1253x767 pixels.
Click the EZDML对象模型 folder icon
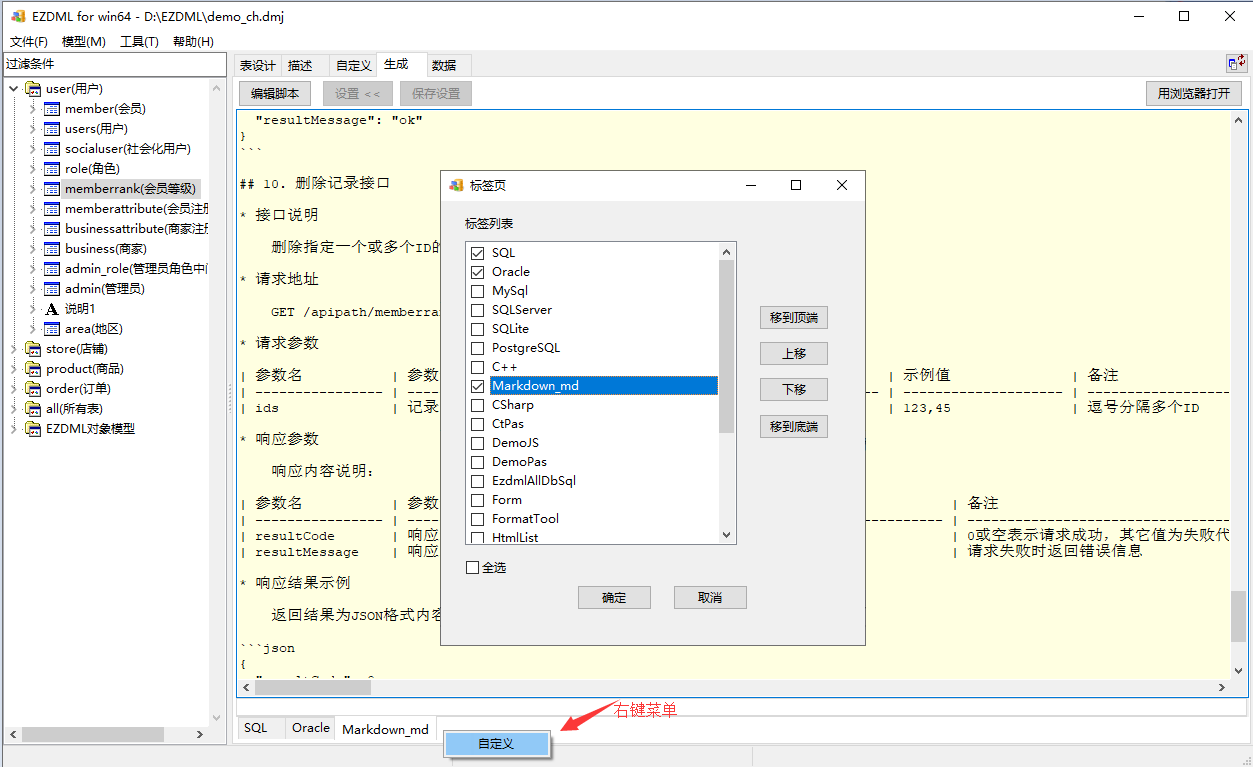pos(33,429)
